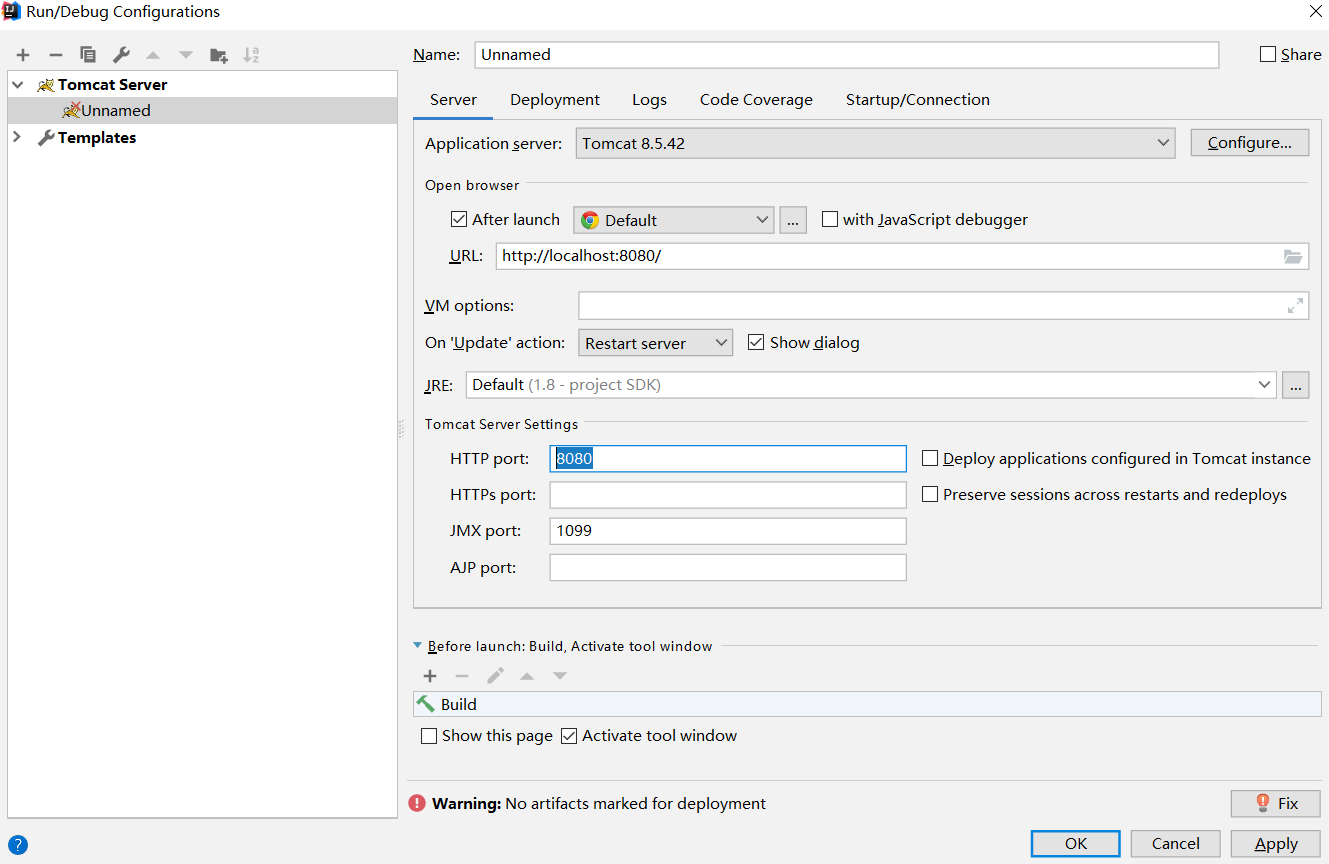Uncheck Activate tool window
The width and height of the screenshot is (1329, 864).
569,736
